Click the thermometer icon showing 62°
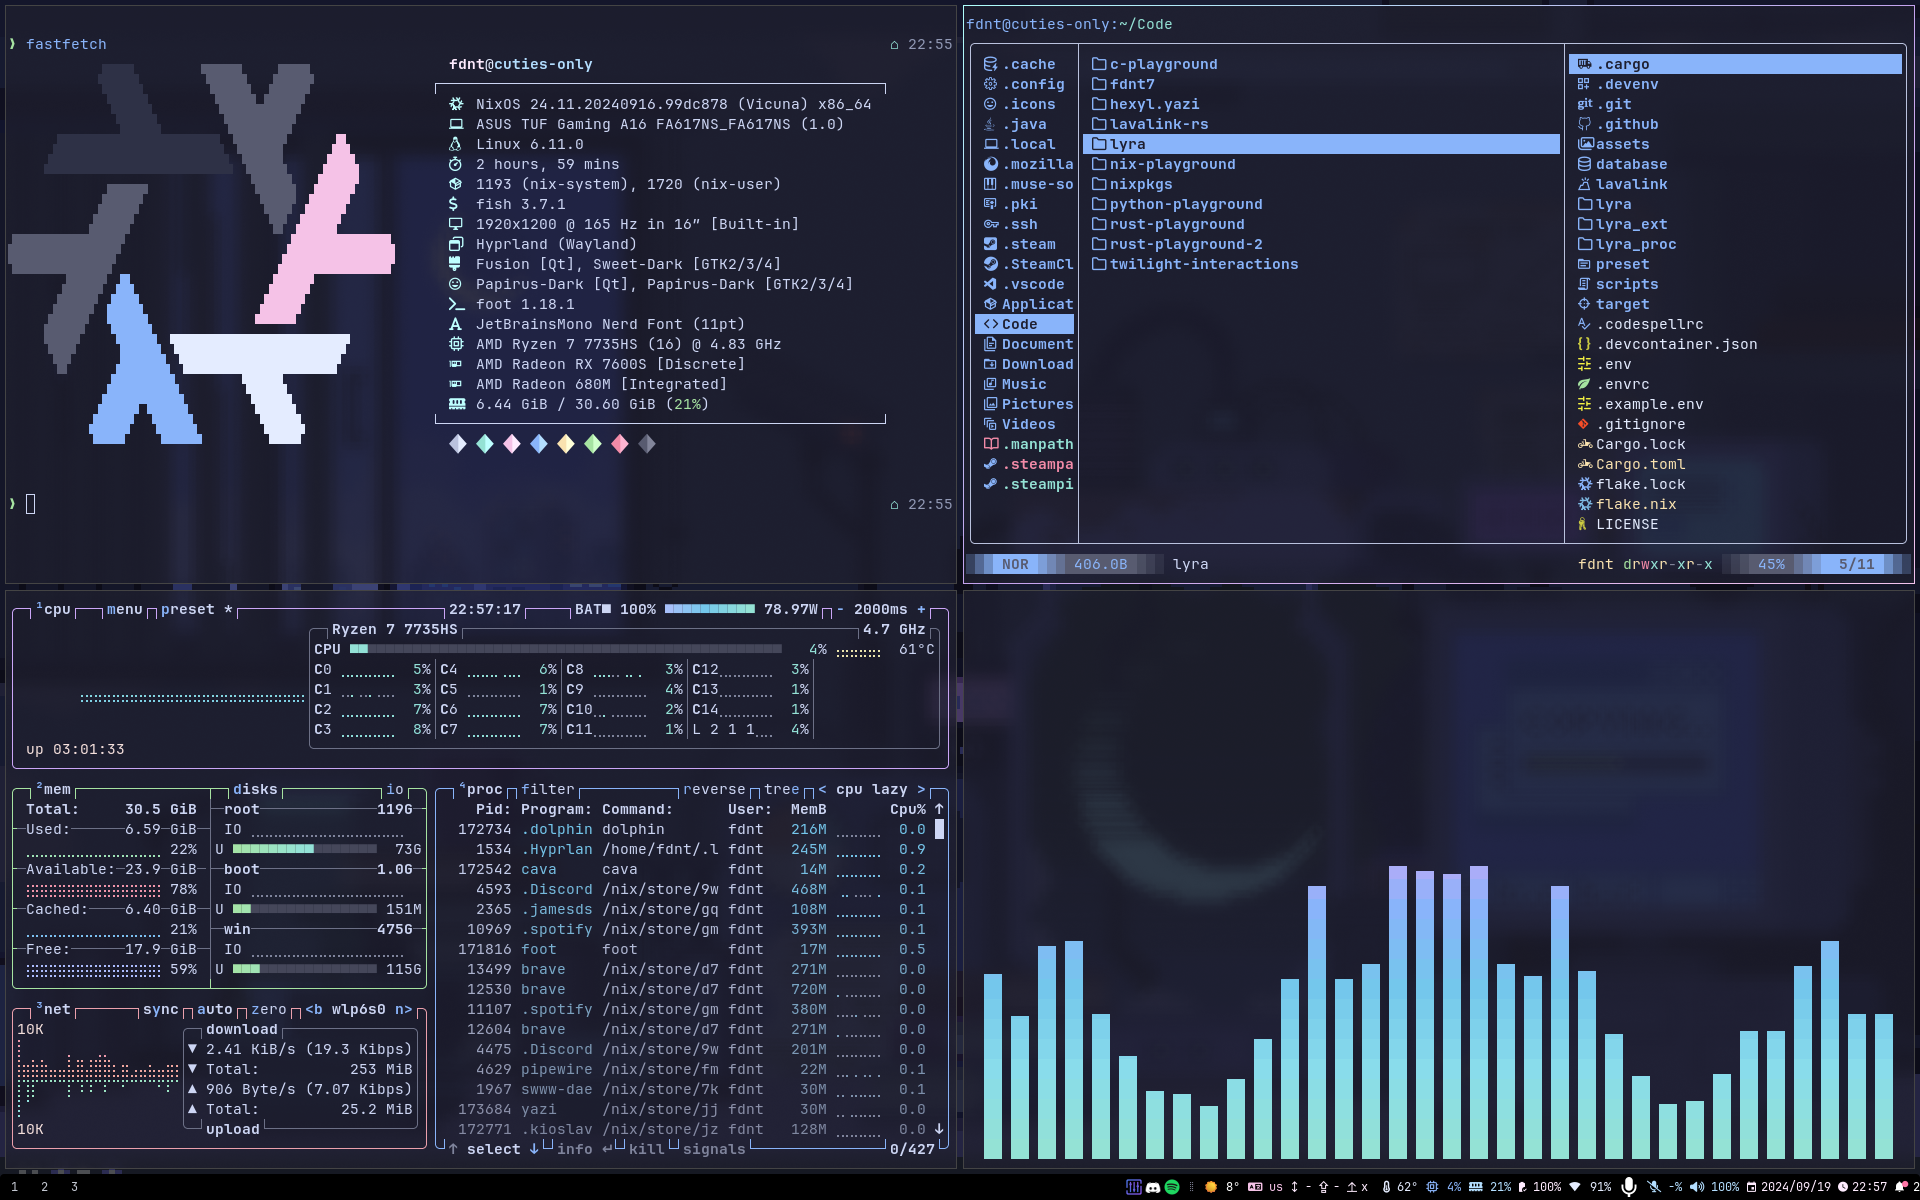Screen dimensions: 1920x1200 (x=1386, y=1187)
